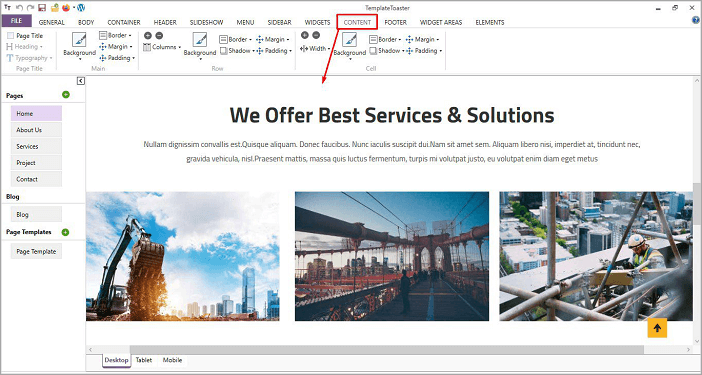702x375 pixels.
Task: Click the WordPress icon in the quick access bar
Action: 81,8
